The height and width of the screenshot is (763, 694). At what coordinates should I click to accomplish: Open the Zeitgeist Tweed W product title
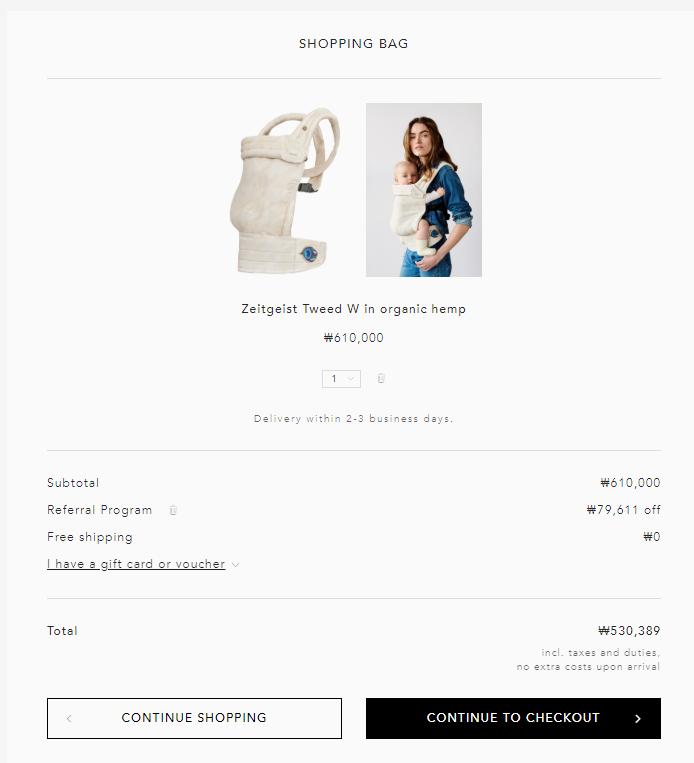click(353, 309)
